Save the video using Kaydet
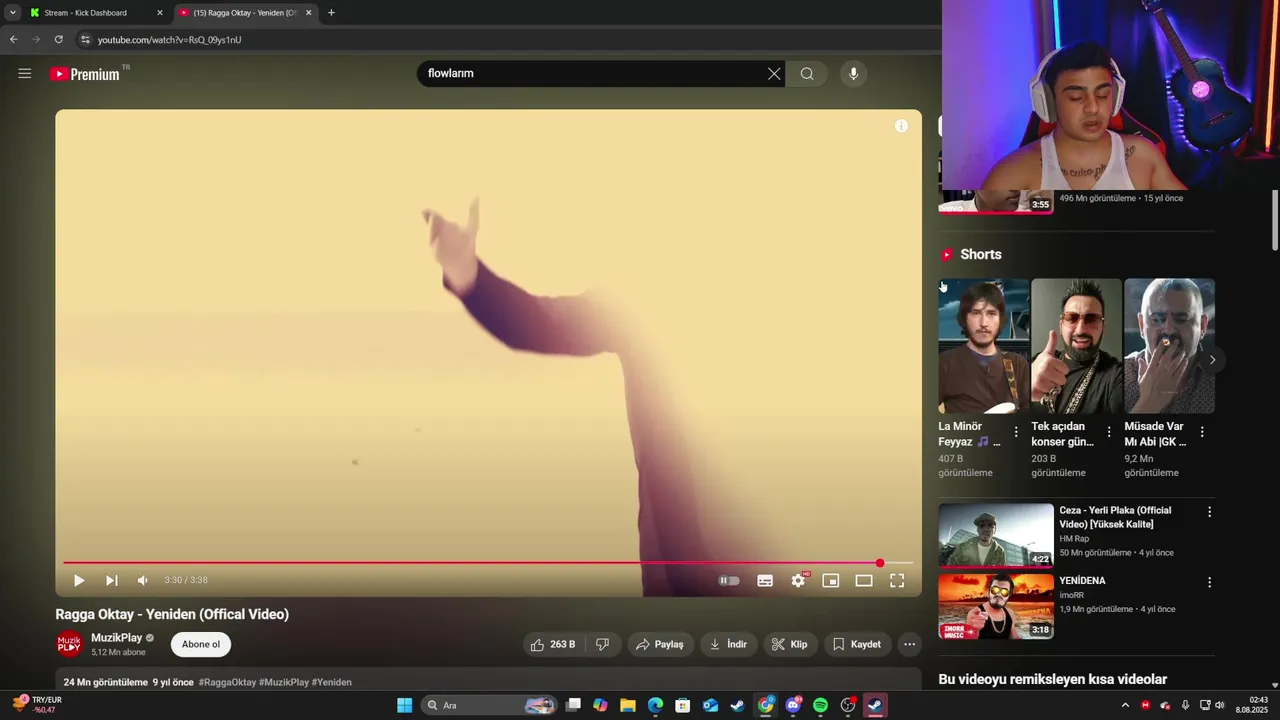Viewport: 1280px width, 720px height. coord(857,644)
